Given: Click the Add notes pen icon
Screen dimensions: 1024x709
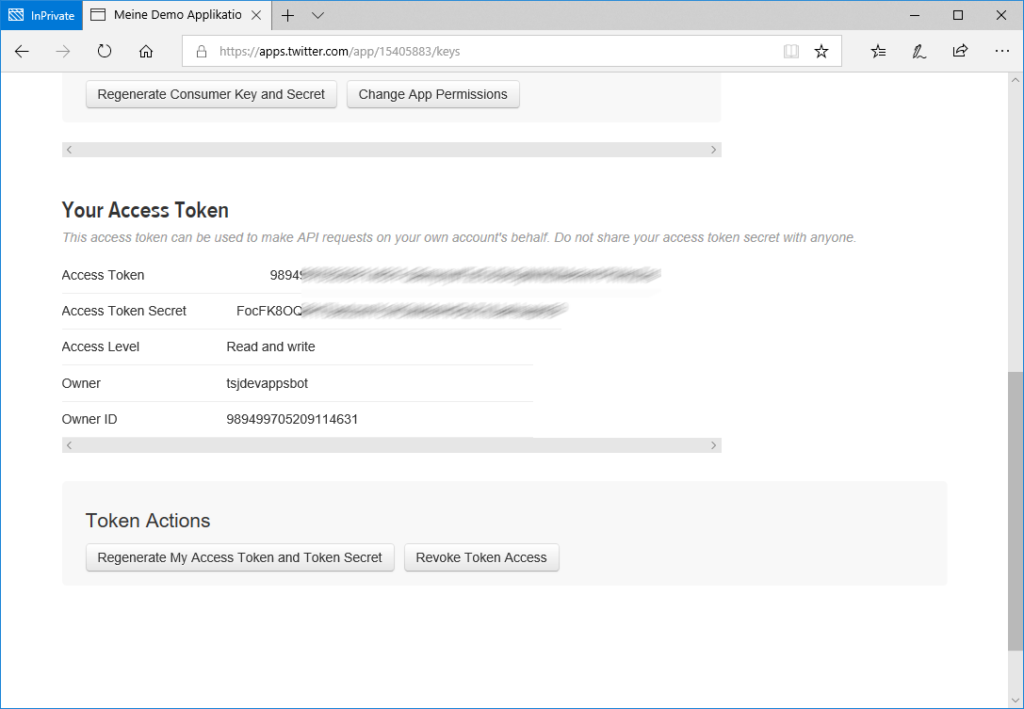Looking at the screenshot, I should coord(919,51).
